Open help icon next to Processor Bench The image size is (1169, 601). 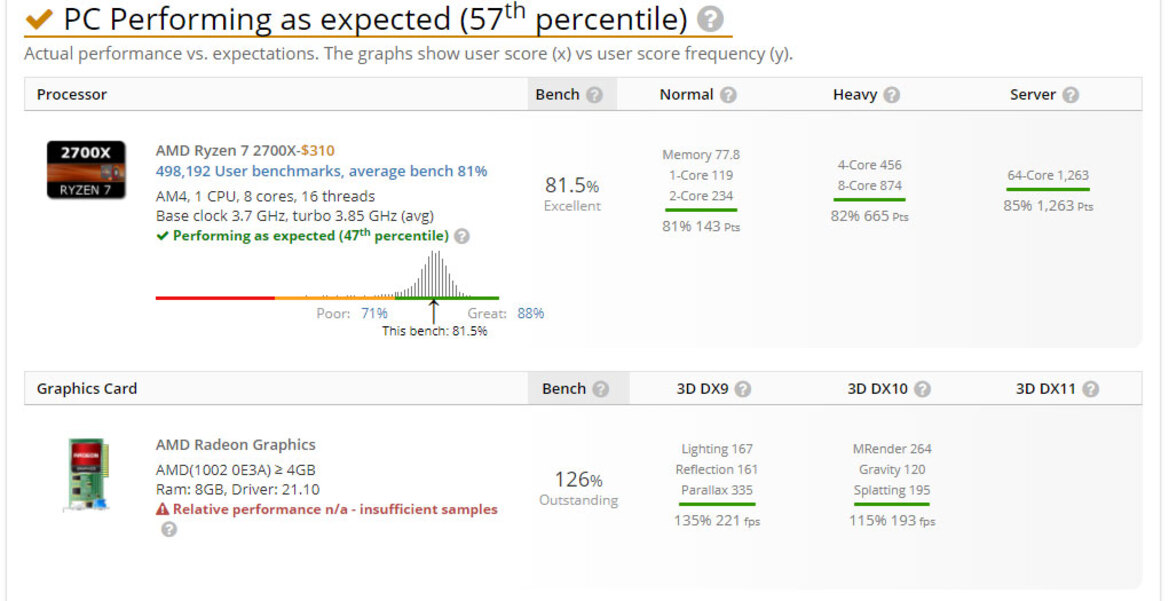click(594, 95)
